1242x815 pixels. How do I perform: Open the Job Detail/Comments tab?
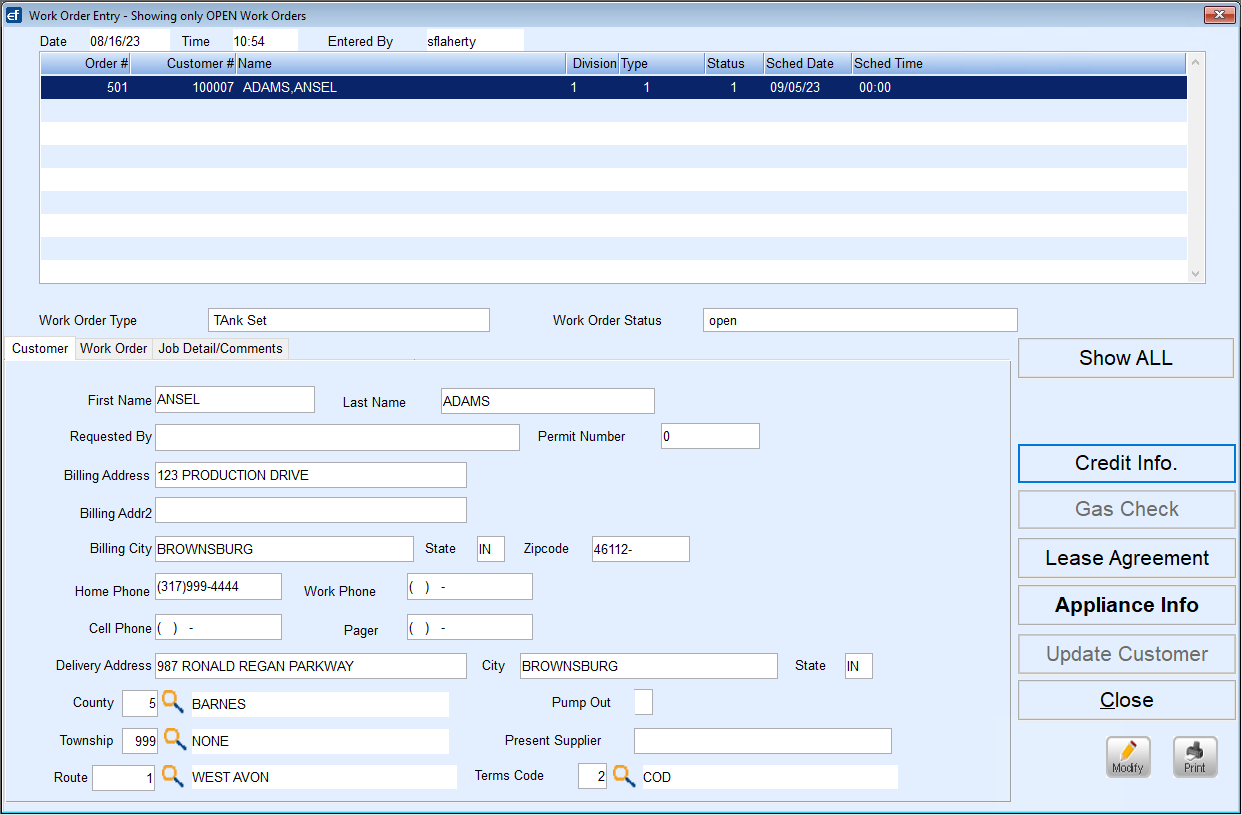pyautogui.click(x=221, y=349)
